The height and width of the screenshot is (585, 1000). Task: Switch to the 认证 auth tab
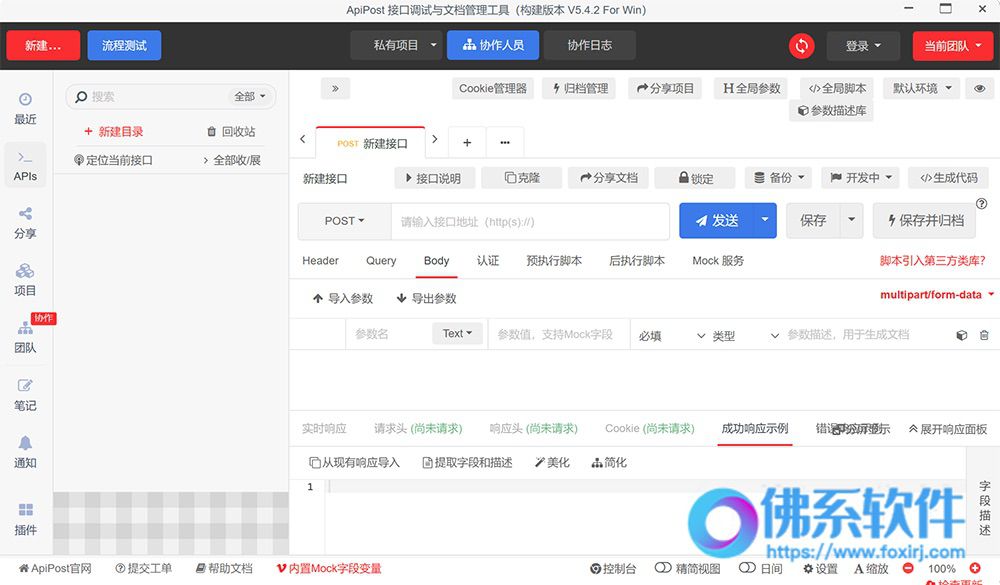click(488, 260)
